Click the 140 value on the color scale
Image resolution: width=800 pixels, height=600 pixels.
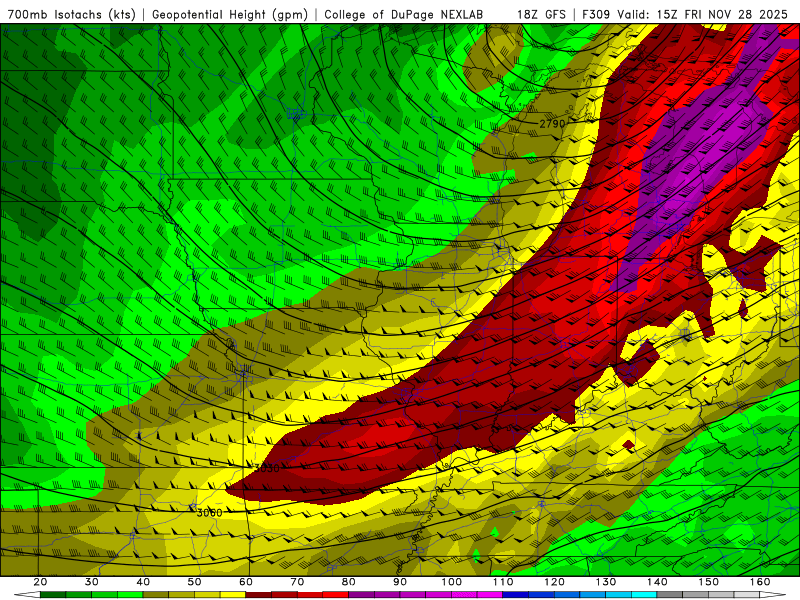click(x=657, y=582)
